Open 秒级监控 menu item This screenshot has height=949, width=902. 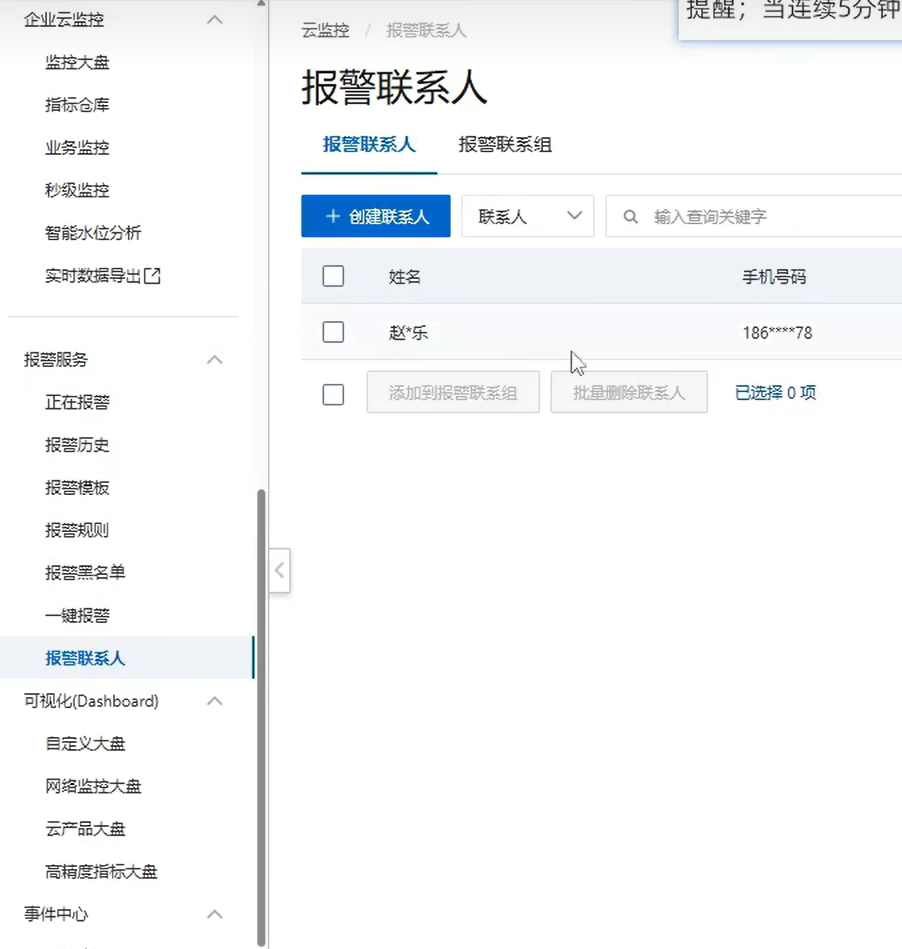[x=77, y=191]
